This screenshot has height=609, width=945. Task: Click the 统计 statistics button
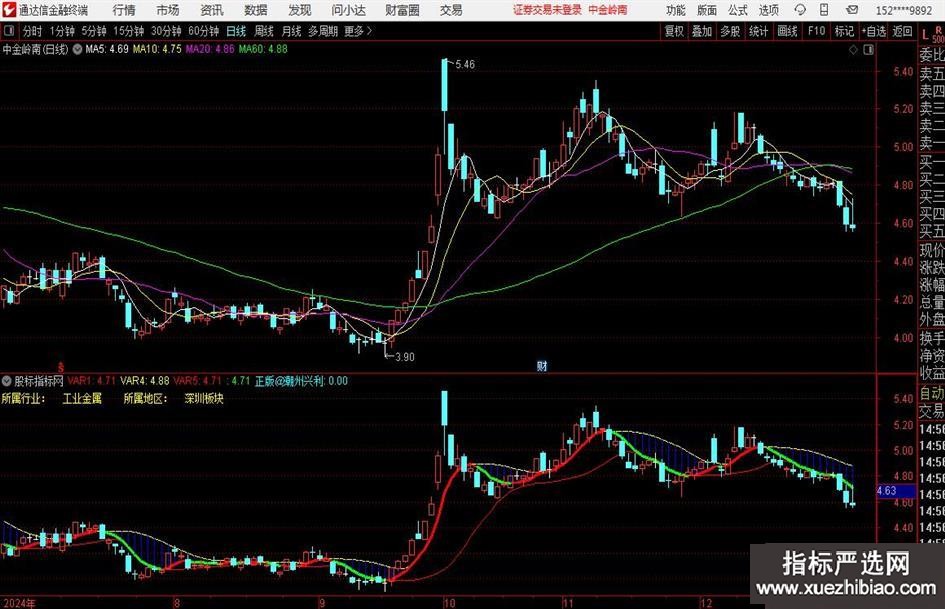(x=758, y=31)
